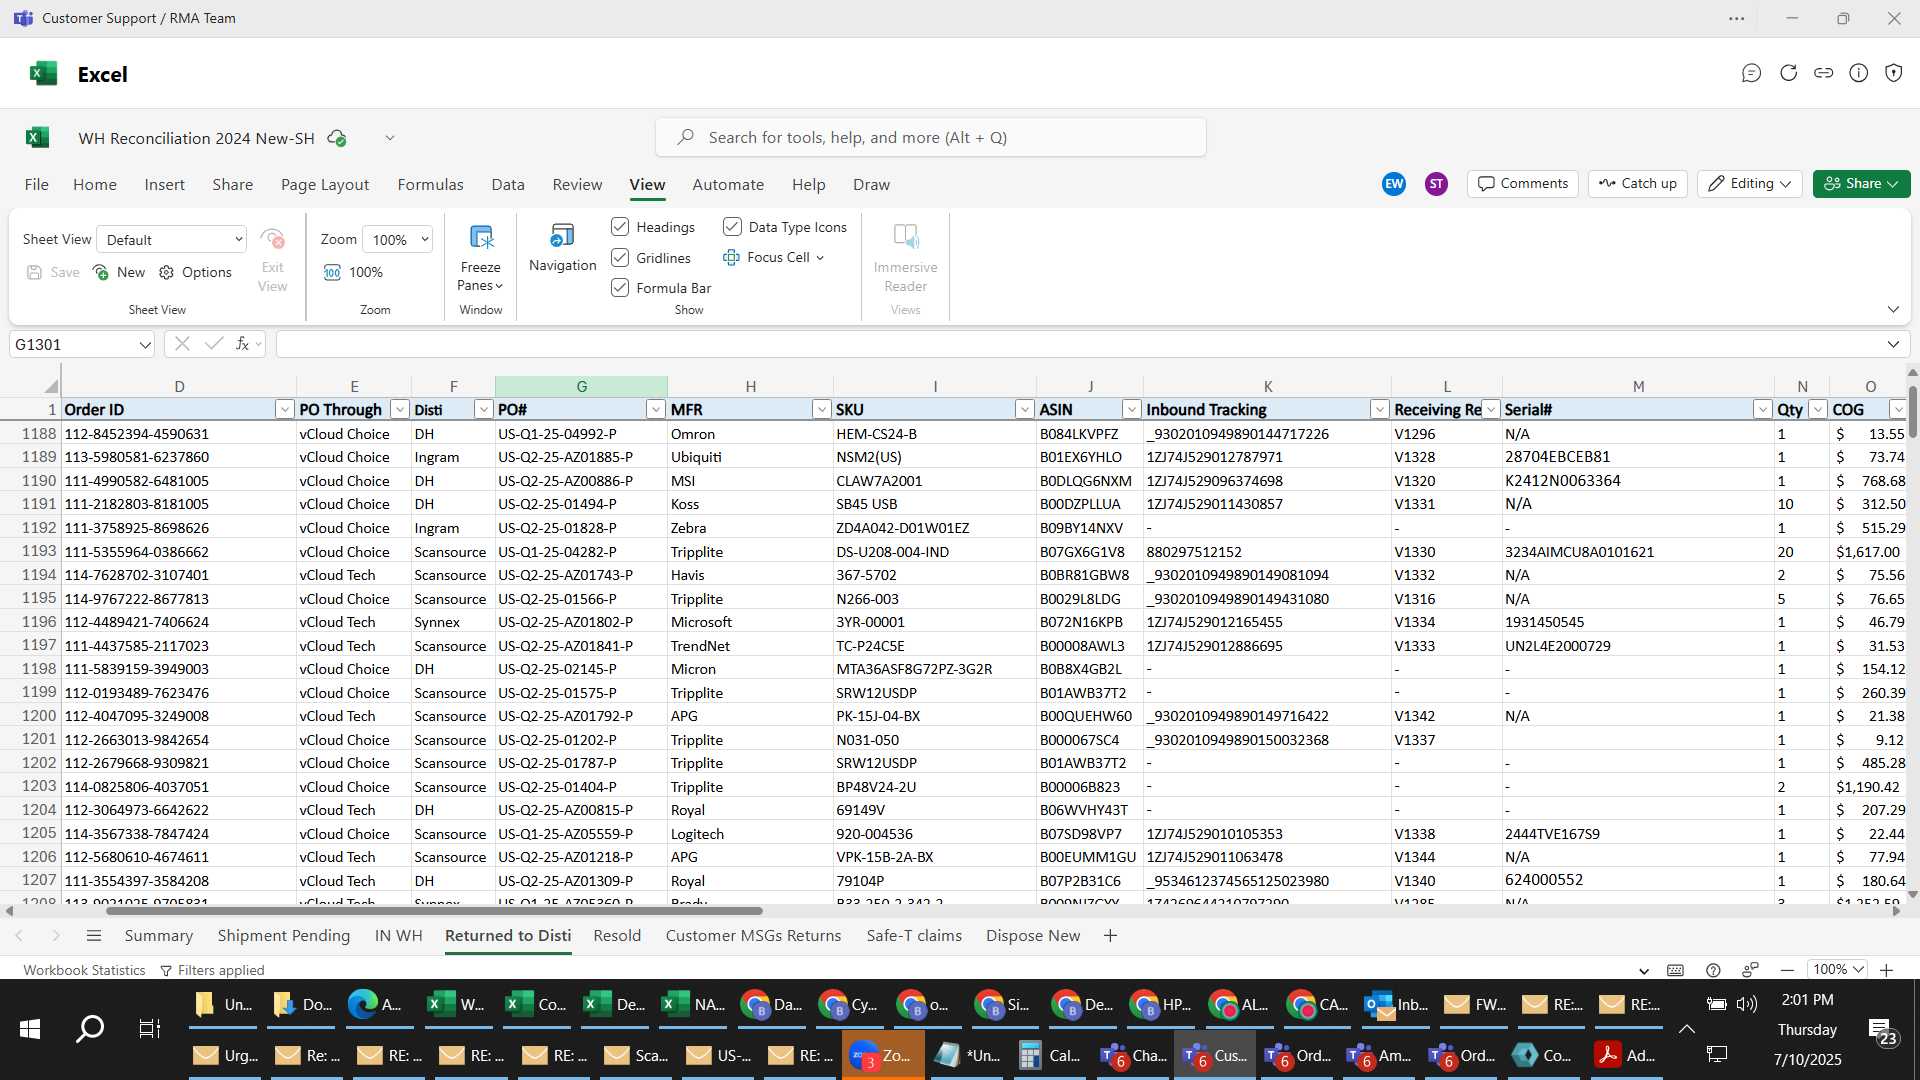Open the Teams chat icon in title area

click(x=1751, y=73)
